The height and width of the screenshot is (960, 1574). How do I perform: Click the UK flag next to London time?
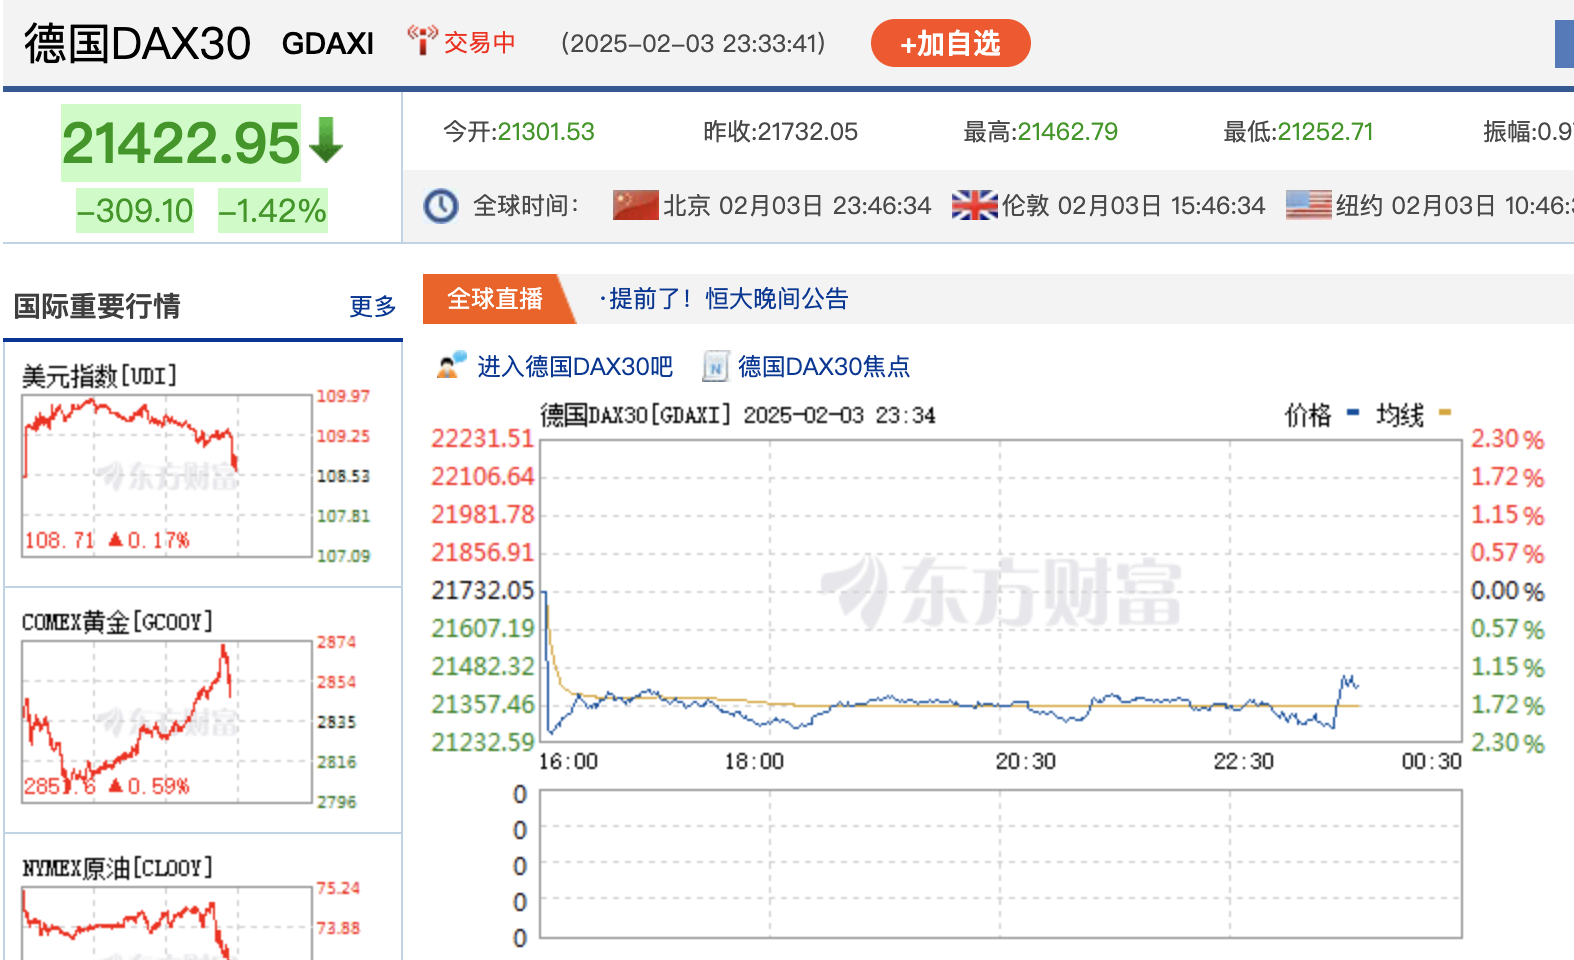click(974, 205)
